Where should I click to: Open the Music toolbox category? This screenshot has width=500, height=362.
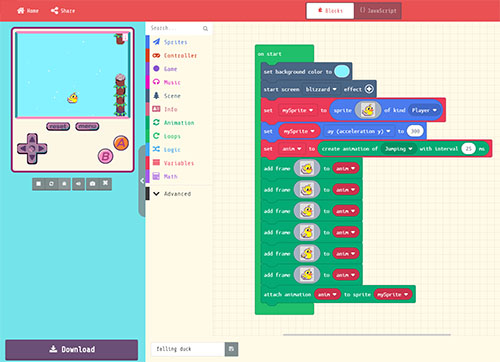(x=179, y=82)
